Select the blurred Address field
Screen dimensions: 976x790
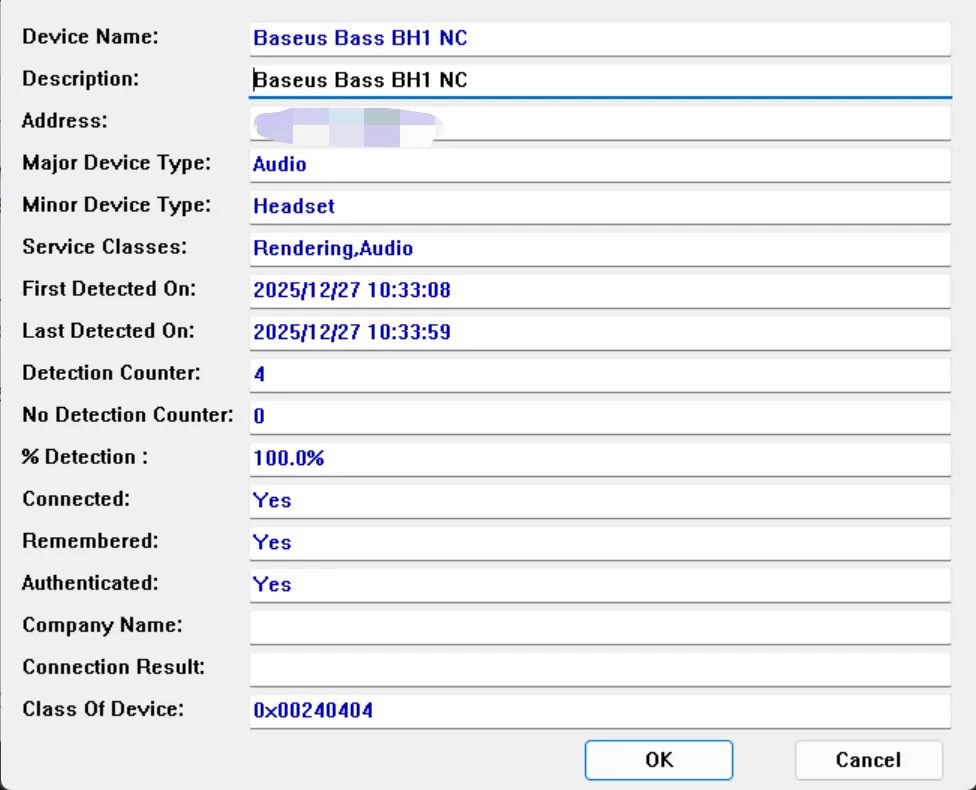tap(600, 123)
